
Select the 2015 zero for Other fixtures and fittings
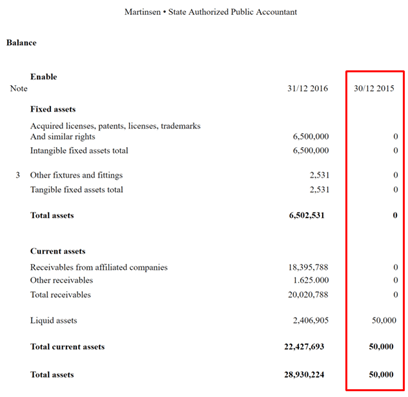[396, 175]
